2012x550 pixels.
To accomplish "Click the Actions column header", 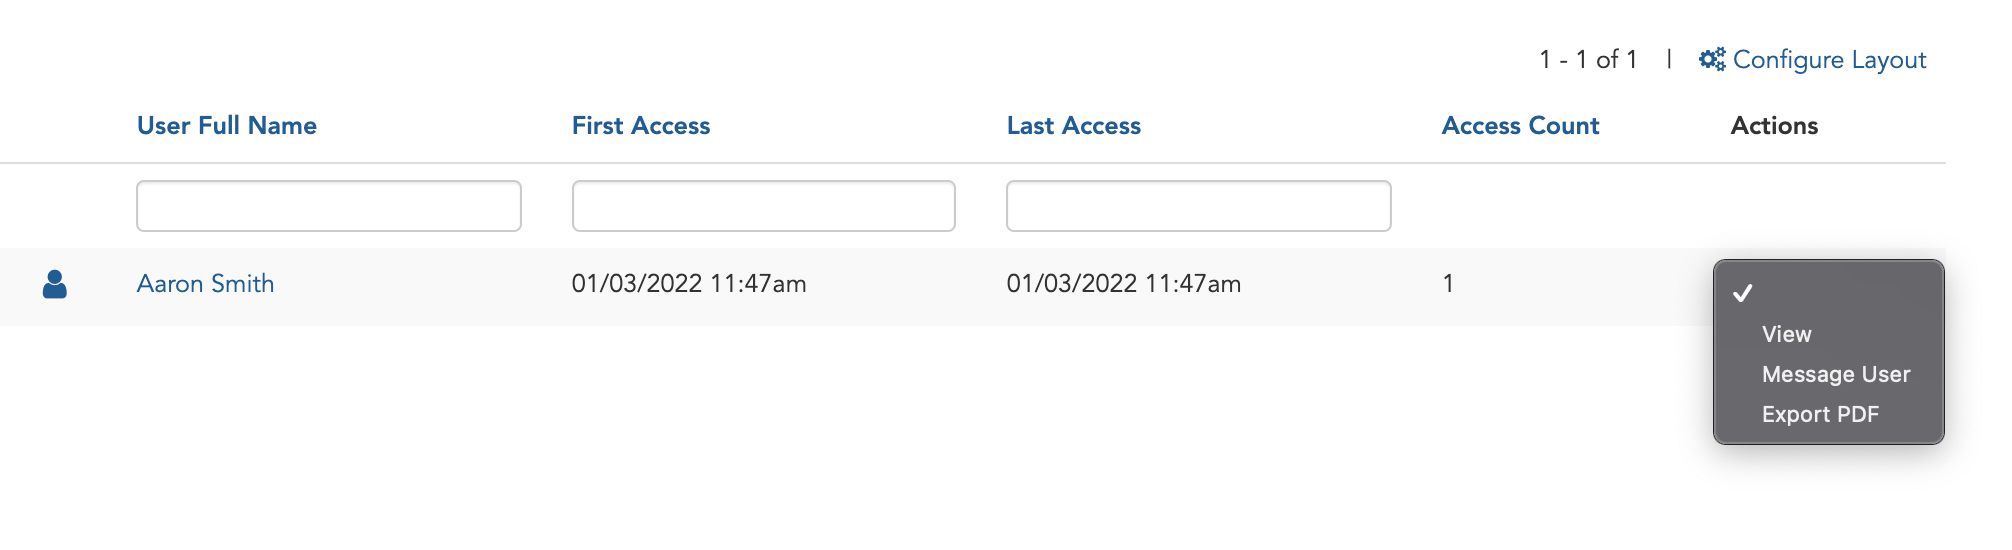I will click(x=1774, y=126).
